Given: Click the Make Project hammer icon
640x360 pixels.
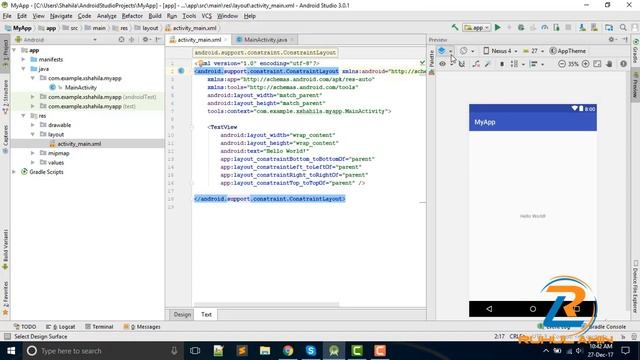Looking at the screenshot, I should tap(455, 27).
